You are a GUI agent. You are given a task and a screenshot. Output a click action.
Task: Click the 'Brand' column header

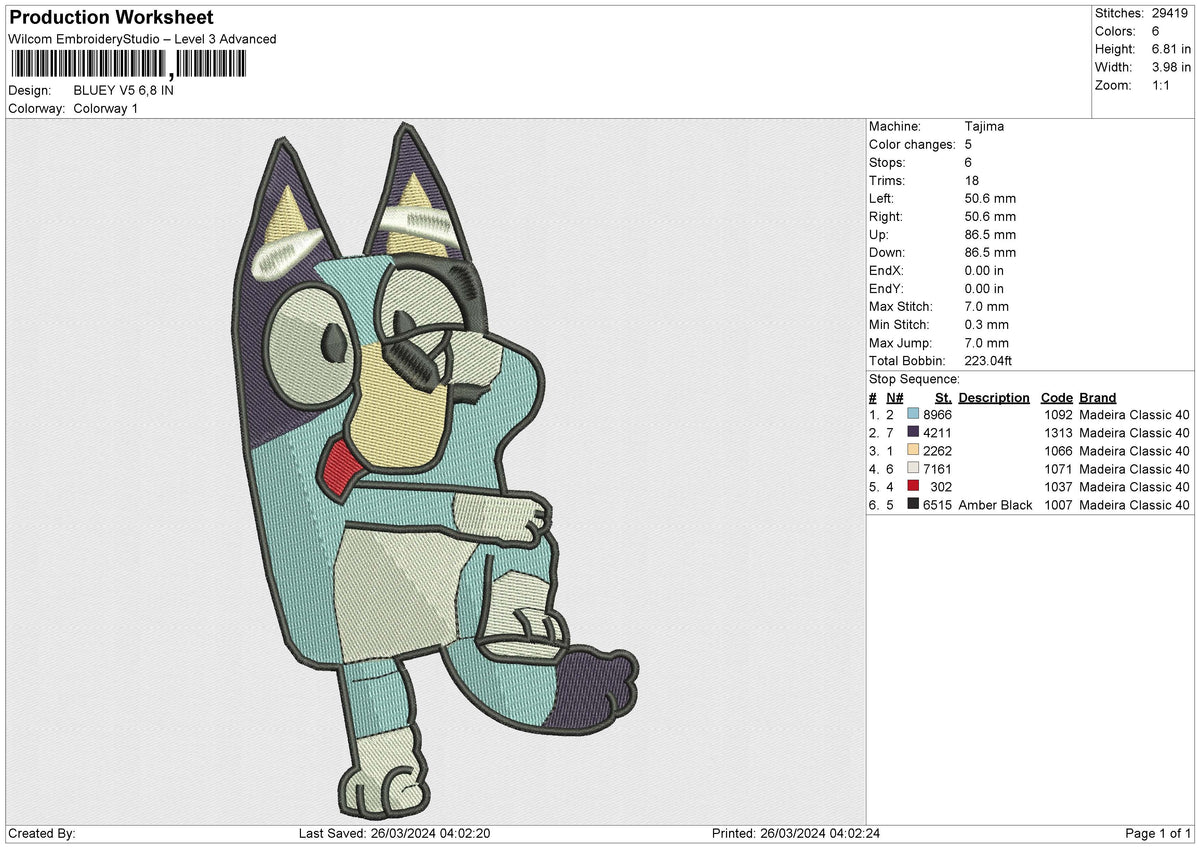[x=1098, y=397]
